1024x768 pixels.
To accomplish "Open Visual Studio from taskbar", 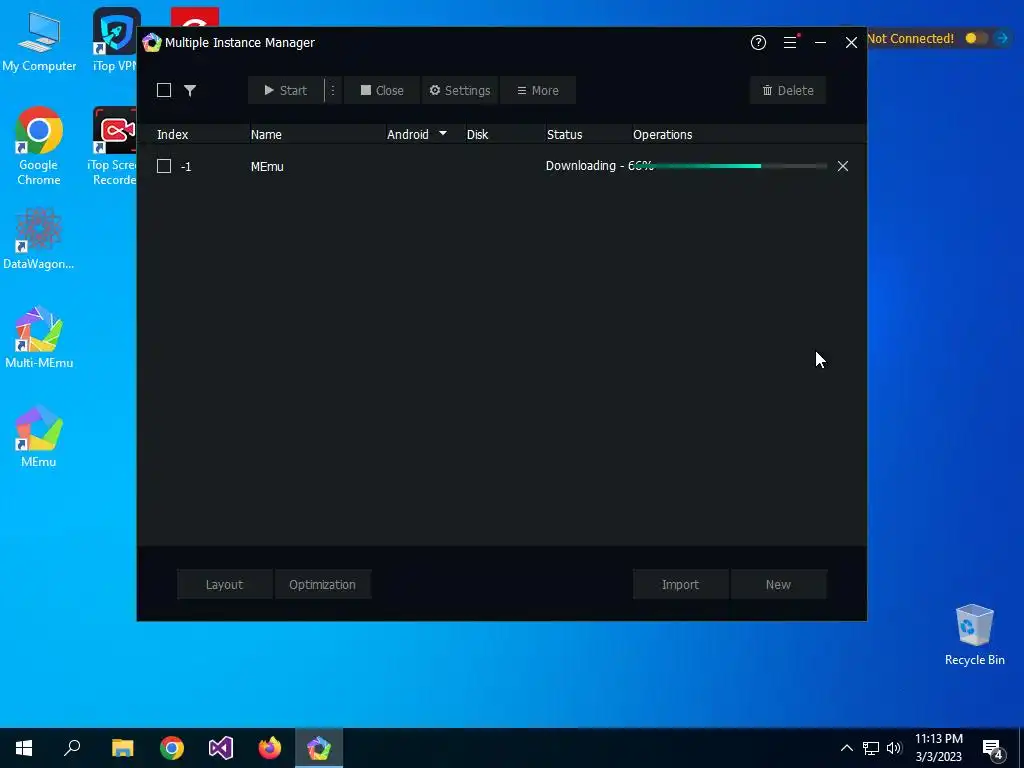I will pos(221,748).
